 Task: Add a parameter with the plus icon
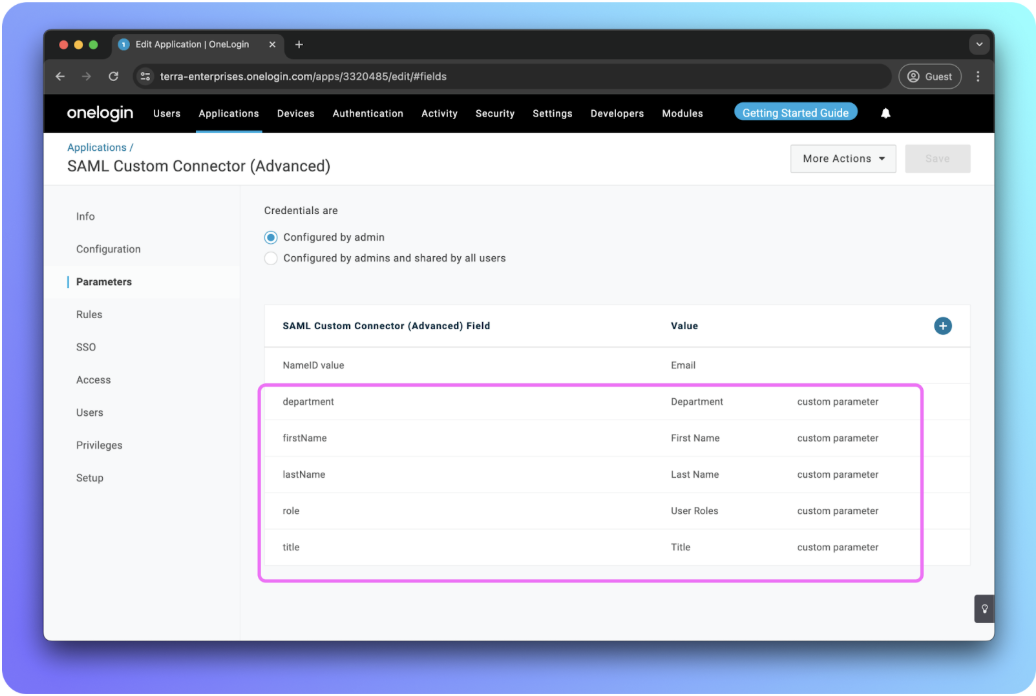[x=943, y=326]
